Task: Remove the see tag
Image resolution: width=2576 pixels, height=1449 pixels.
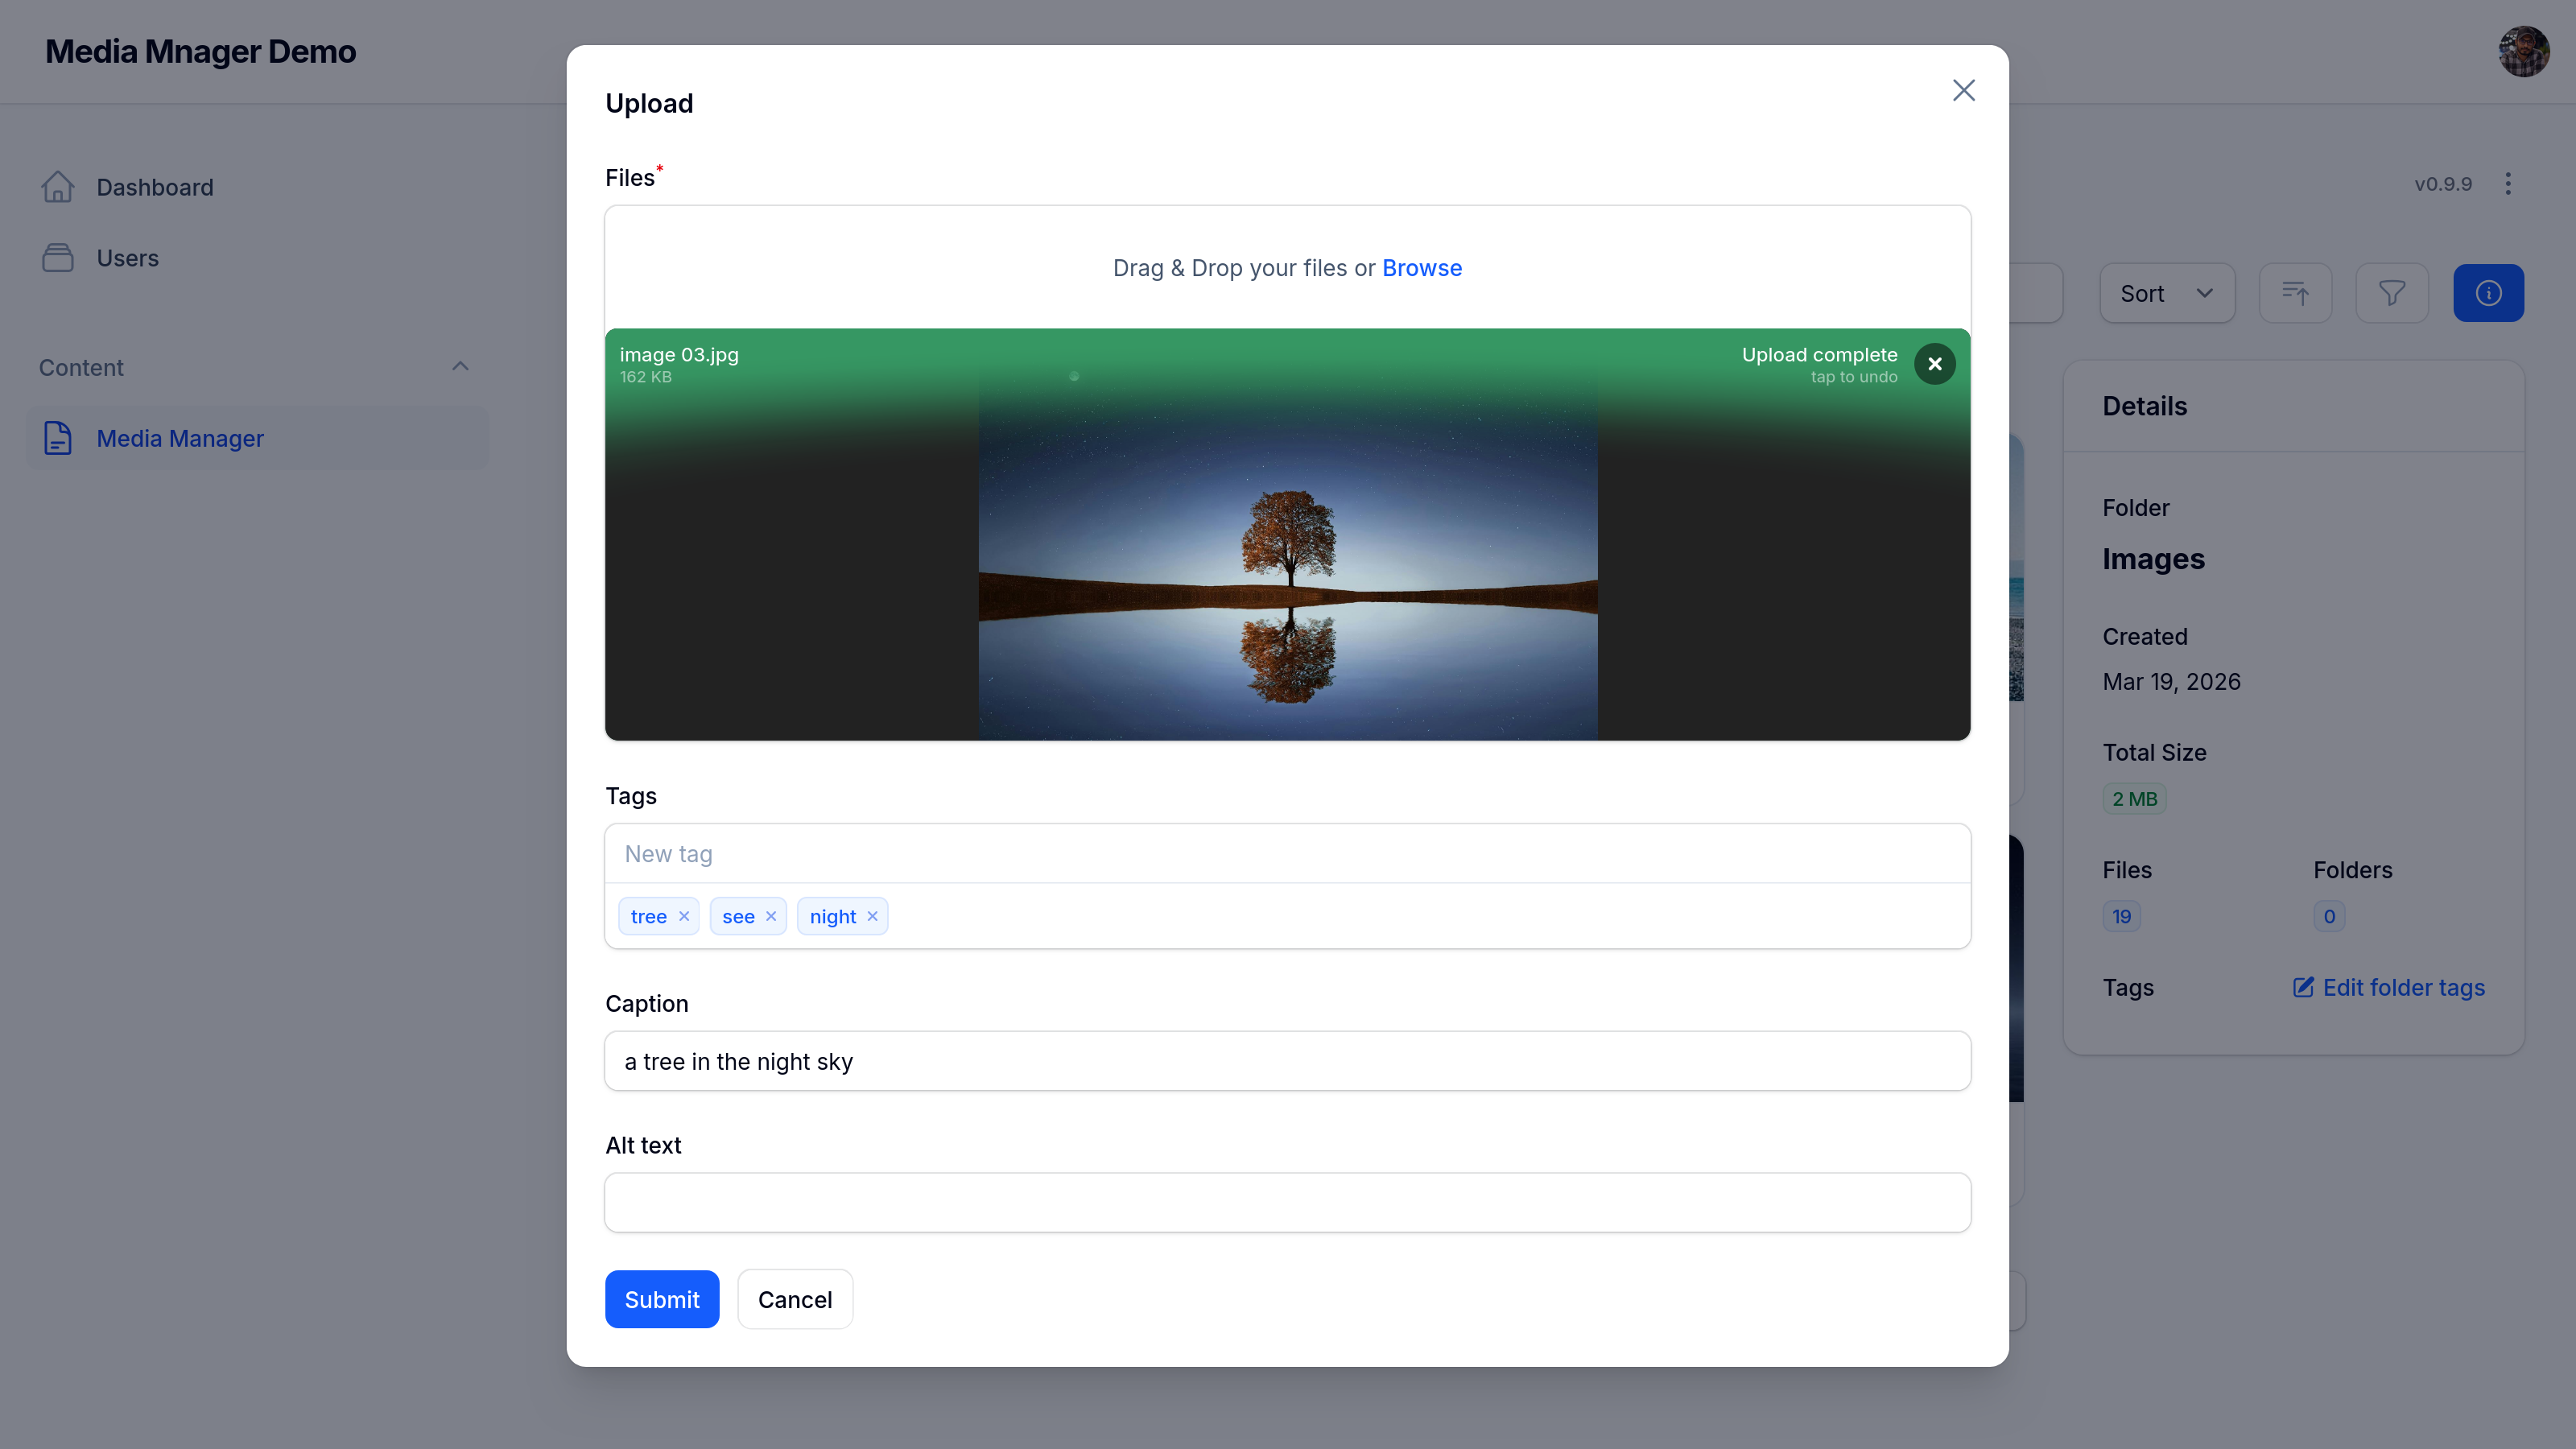Action: (771, 916)
